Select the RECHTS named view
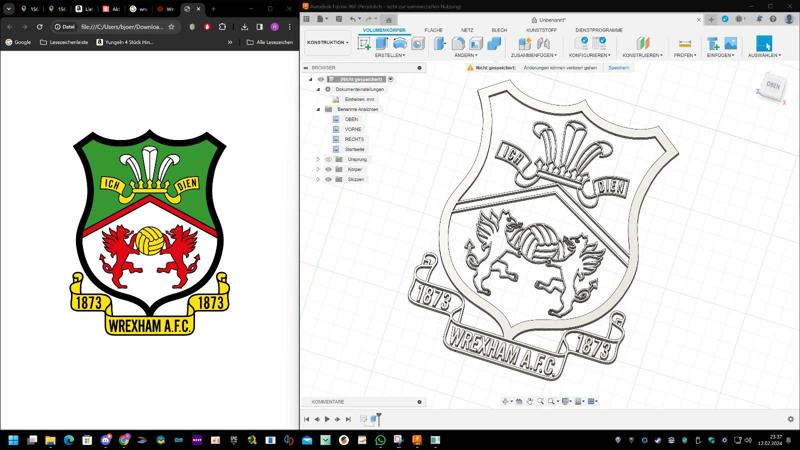 (354, 139)
